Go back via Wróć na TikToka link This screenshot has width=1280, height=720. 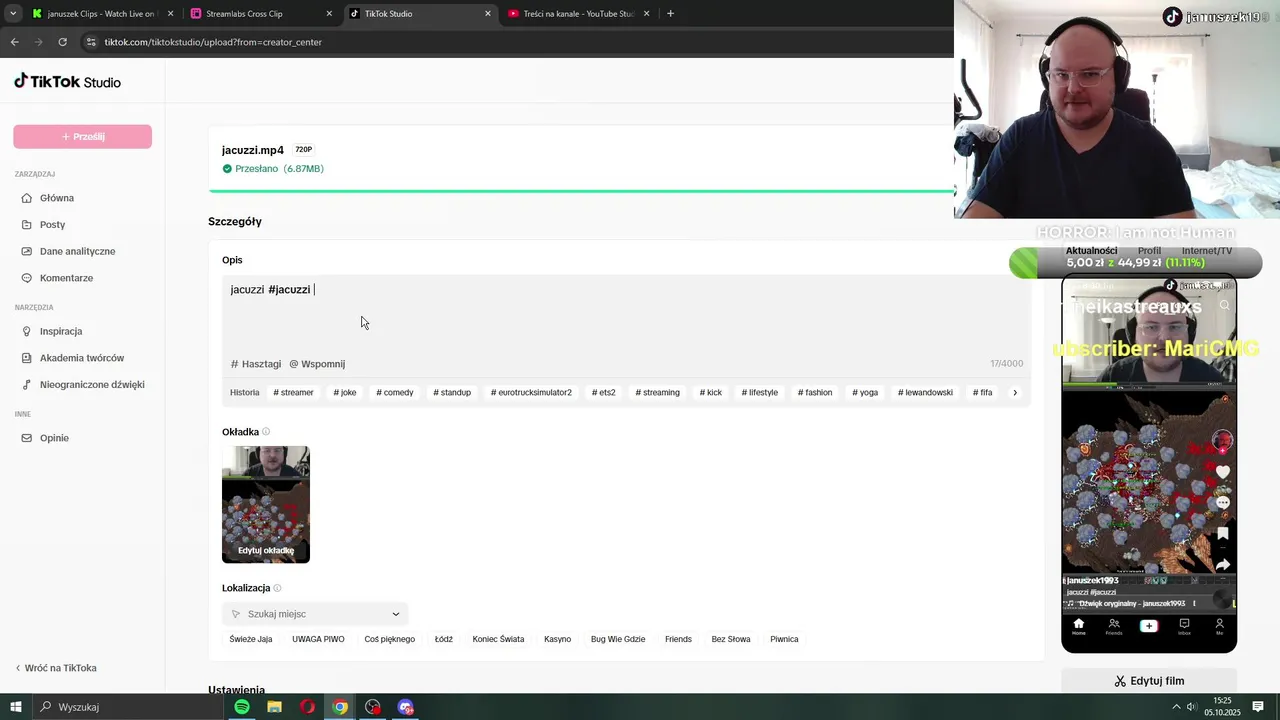(x=56, y=668)
